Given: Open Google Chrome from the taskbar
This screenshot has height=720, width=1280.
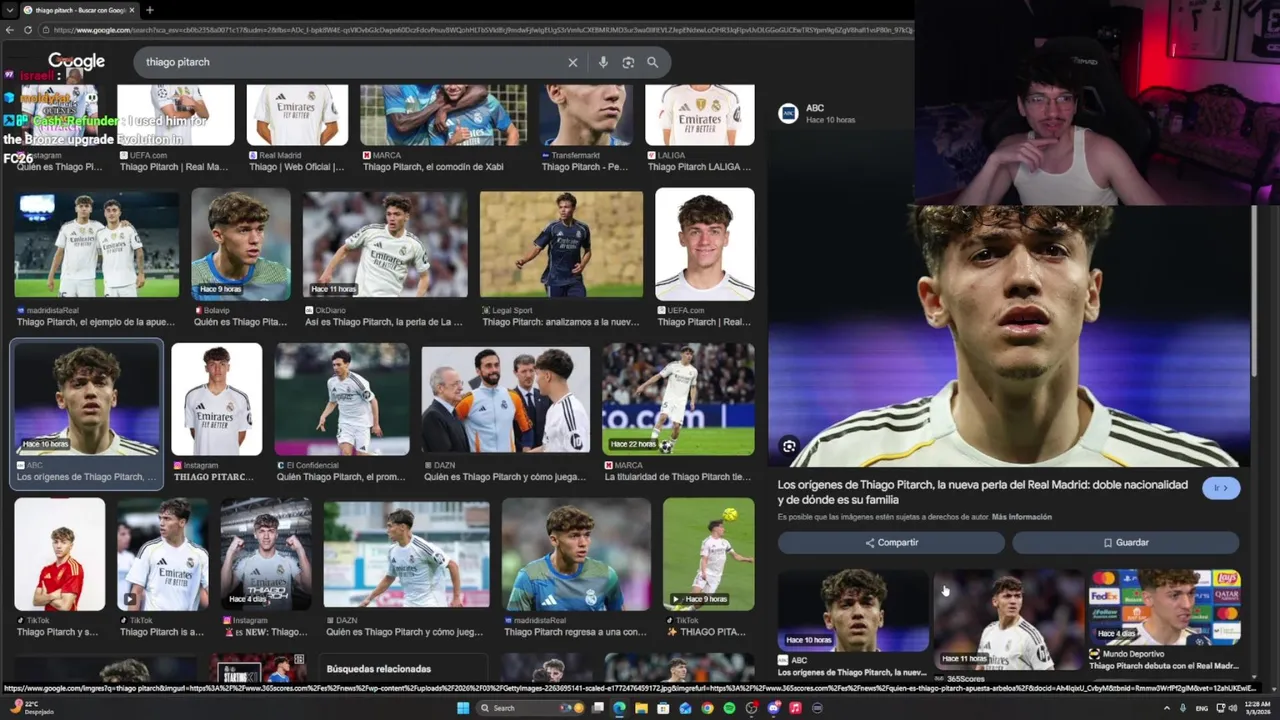Looking at the screenshot, I should pyautogui.click(x=707, y=708).
